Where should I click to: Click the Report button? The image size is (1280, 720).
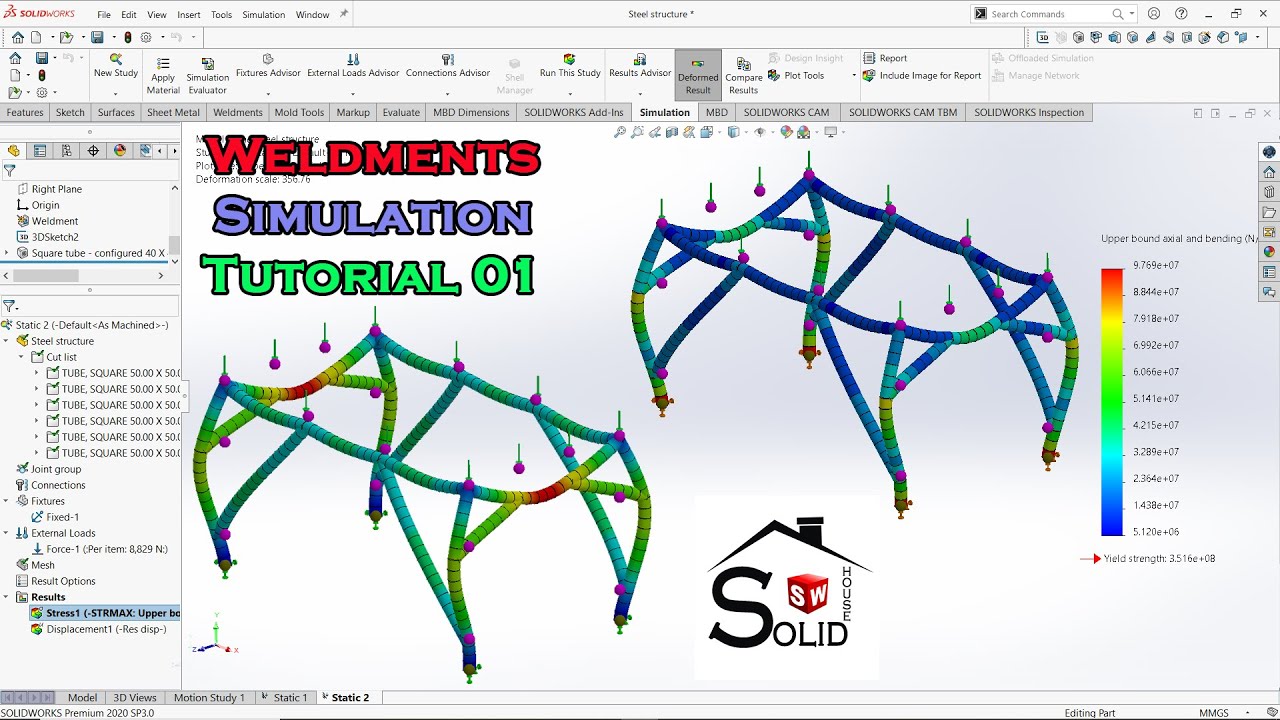pos(886,58)
